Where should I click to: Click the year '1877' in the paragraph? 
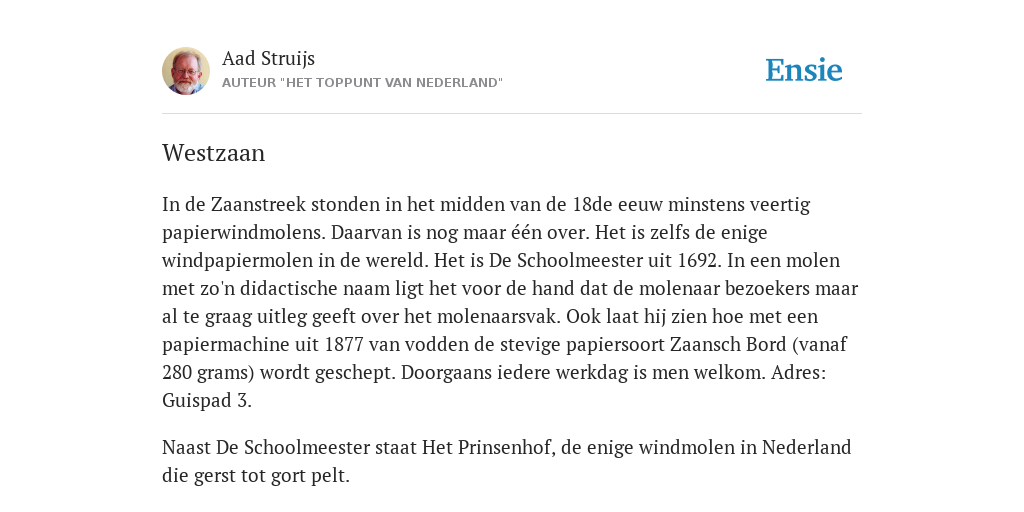[x=344, y=345]
